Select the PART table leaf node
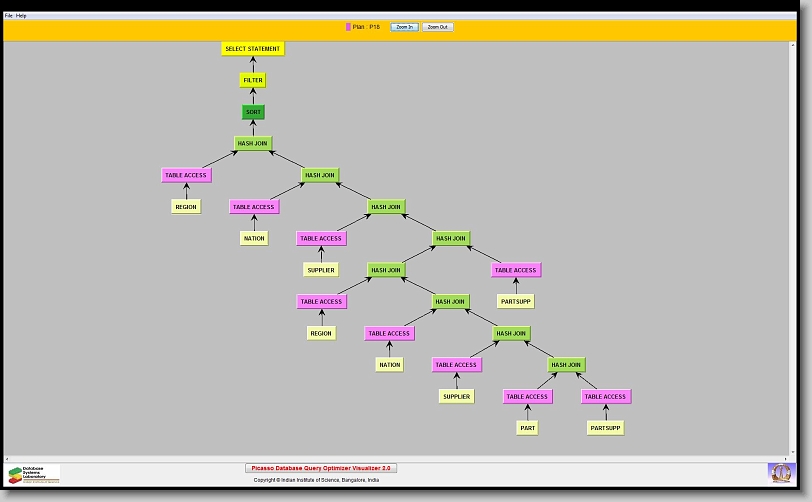This screenshot has width=812, height=502. tap(528, 428)
